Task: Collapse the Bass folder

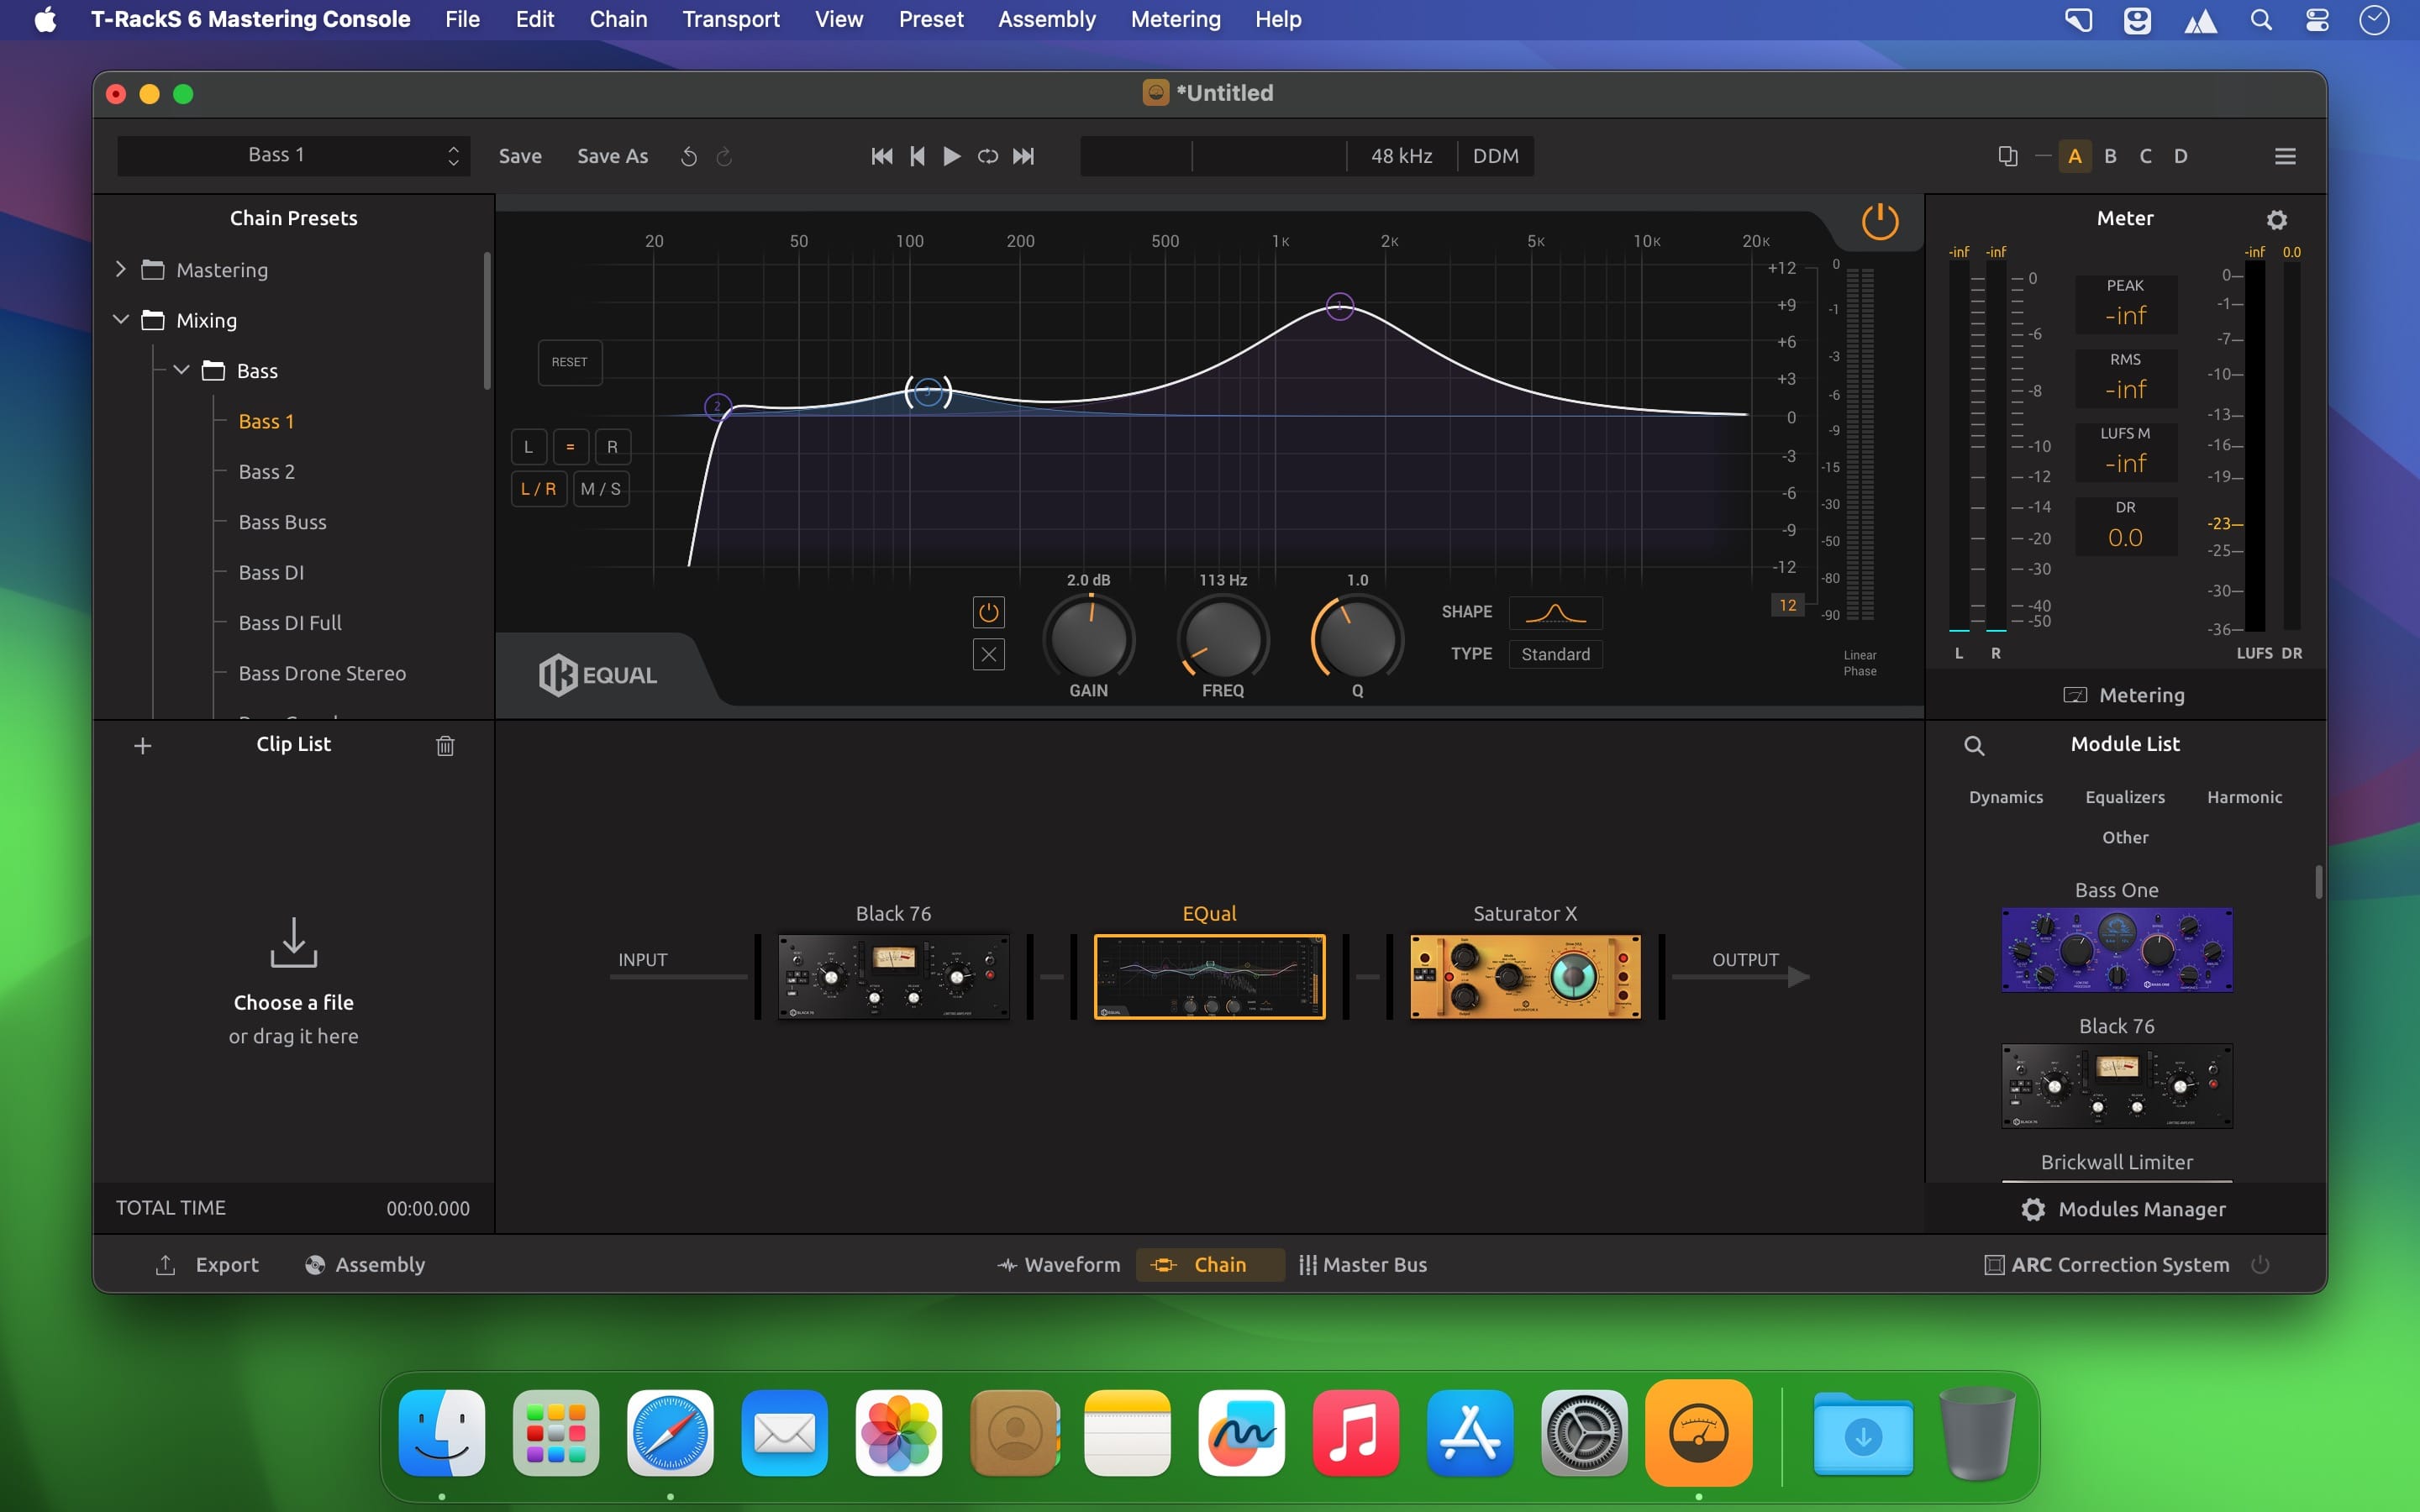Action: [x=181, y=370]
